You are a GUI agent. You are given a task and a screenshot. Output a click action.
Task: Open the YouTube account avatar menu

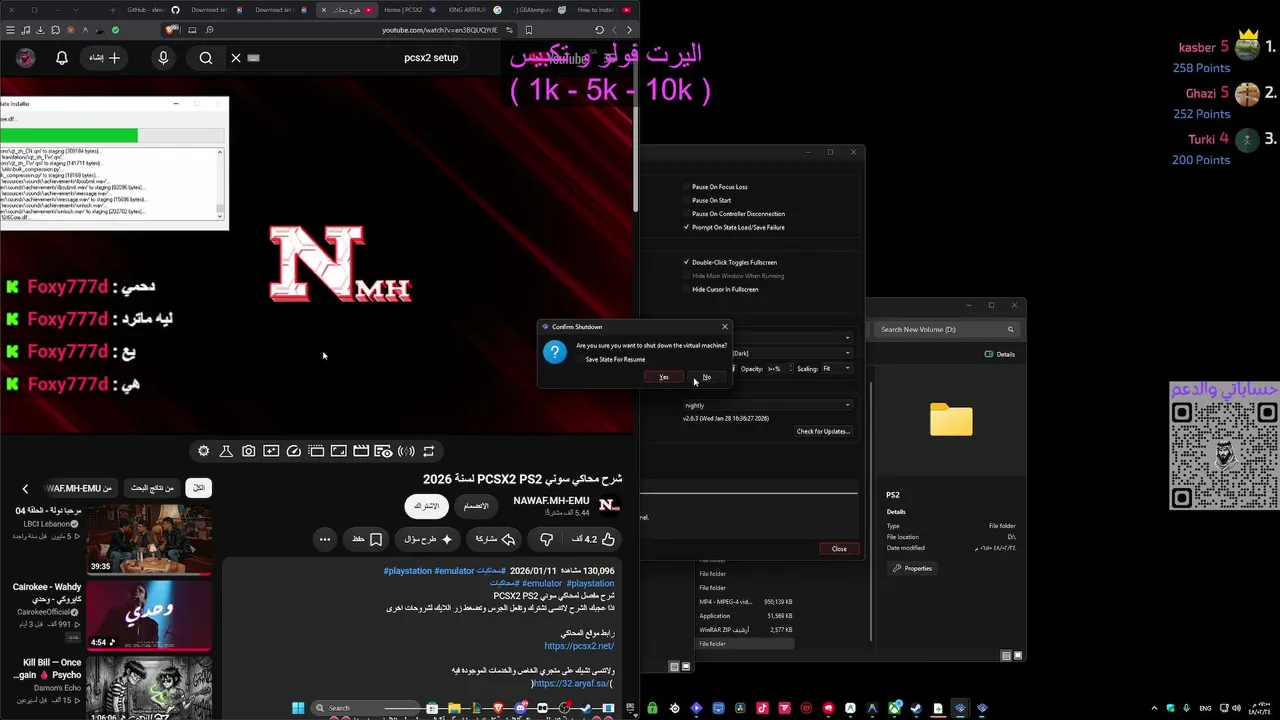(26, 58)
